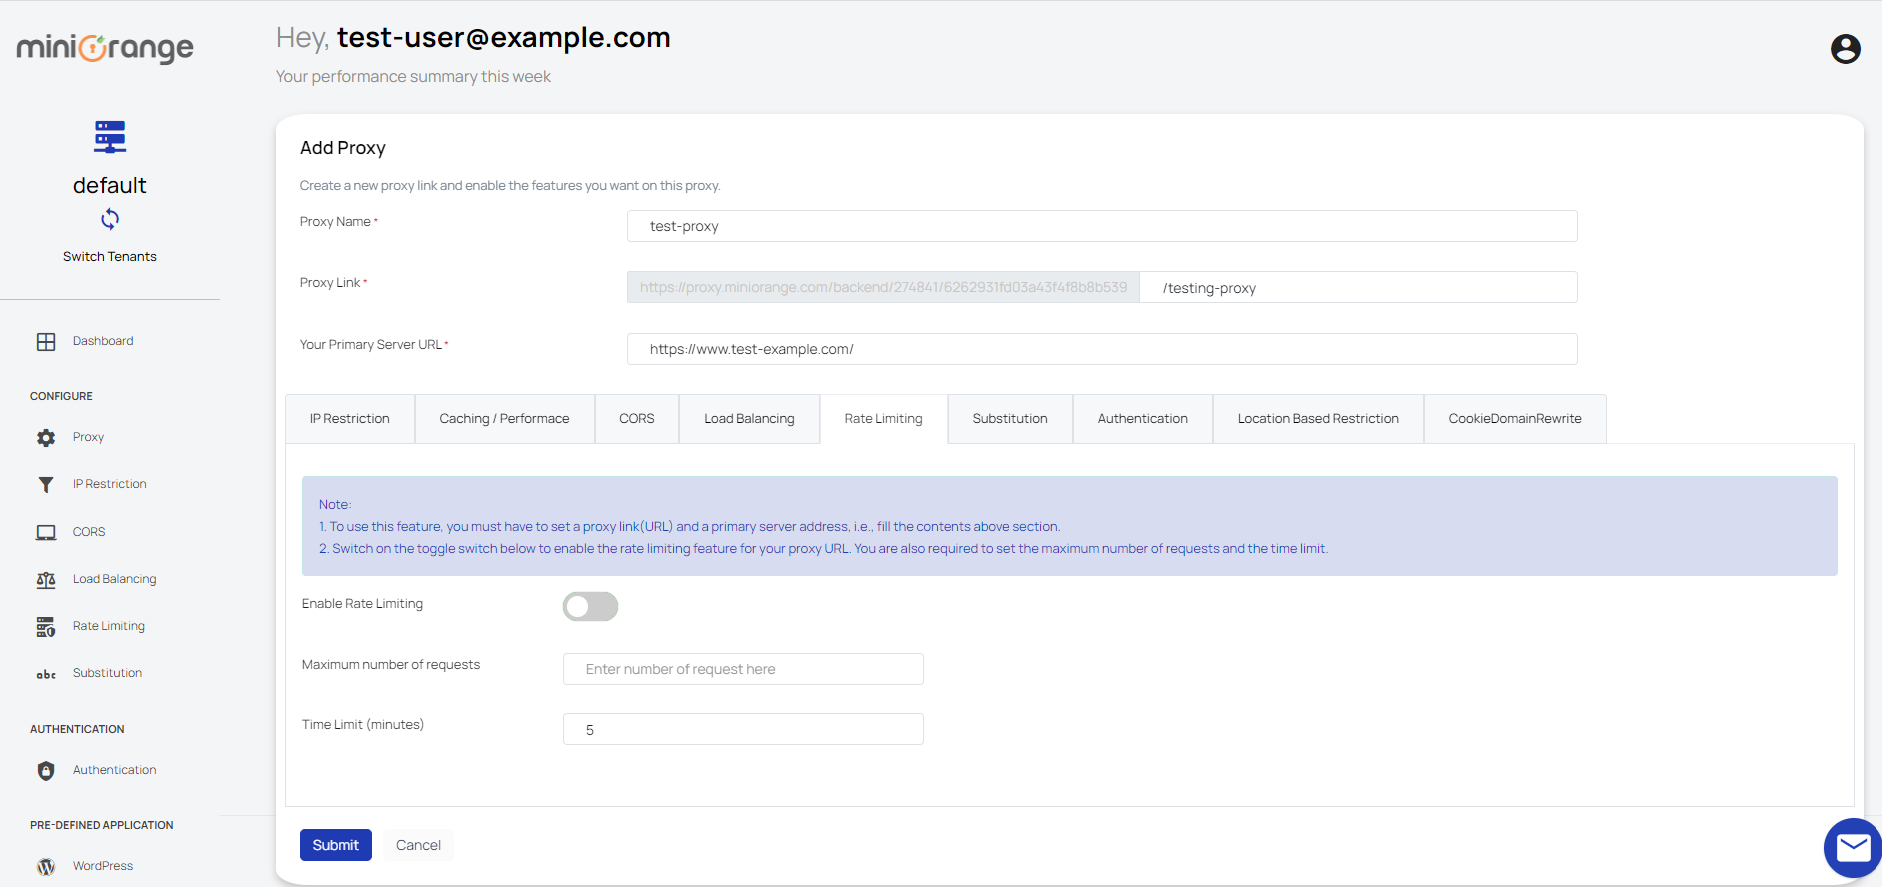Image resolution: width=1882 pixels, height=887 pixels.
Task: Open Switch Tenants link
Action: [110, 257]
